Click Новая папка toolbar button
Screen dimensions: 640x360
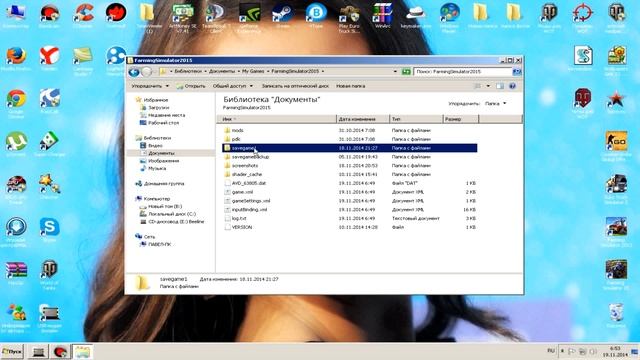(351, 86)
